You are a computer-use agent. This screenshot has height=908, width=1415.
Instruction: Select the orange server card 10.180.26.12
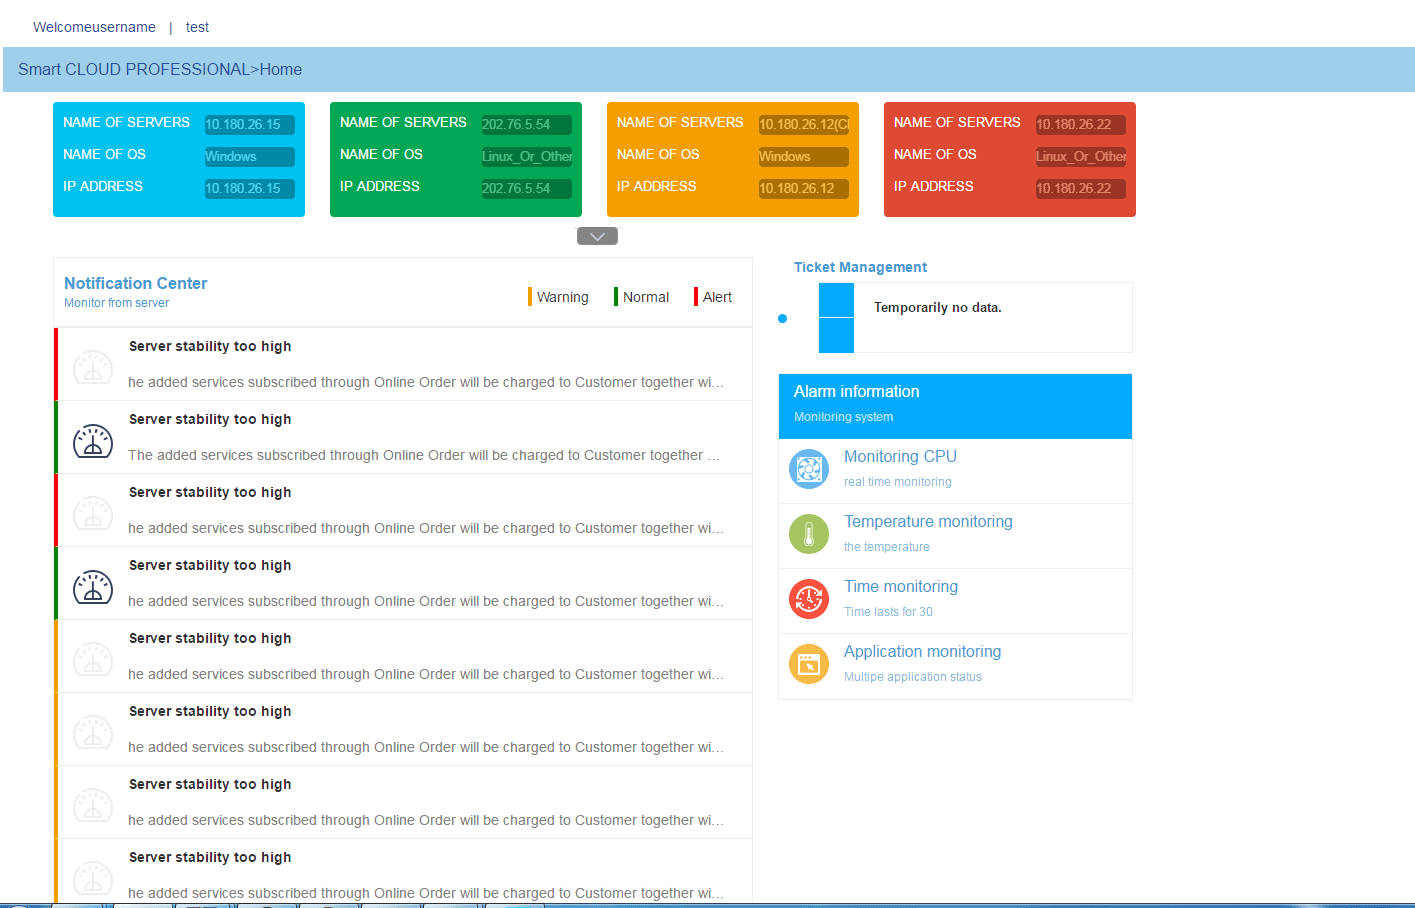pos(733,159)
